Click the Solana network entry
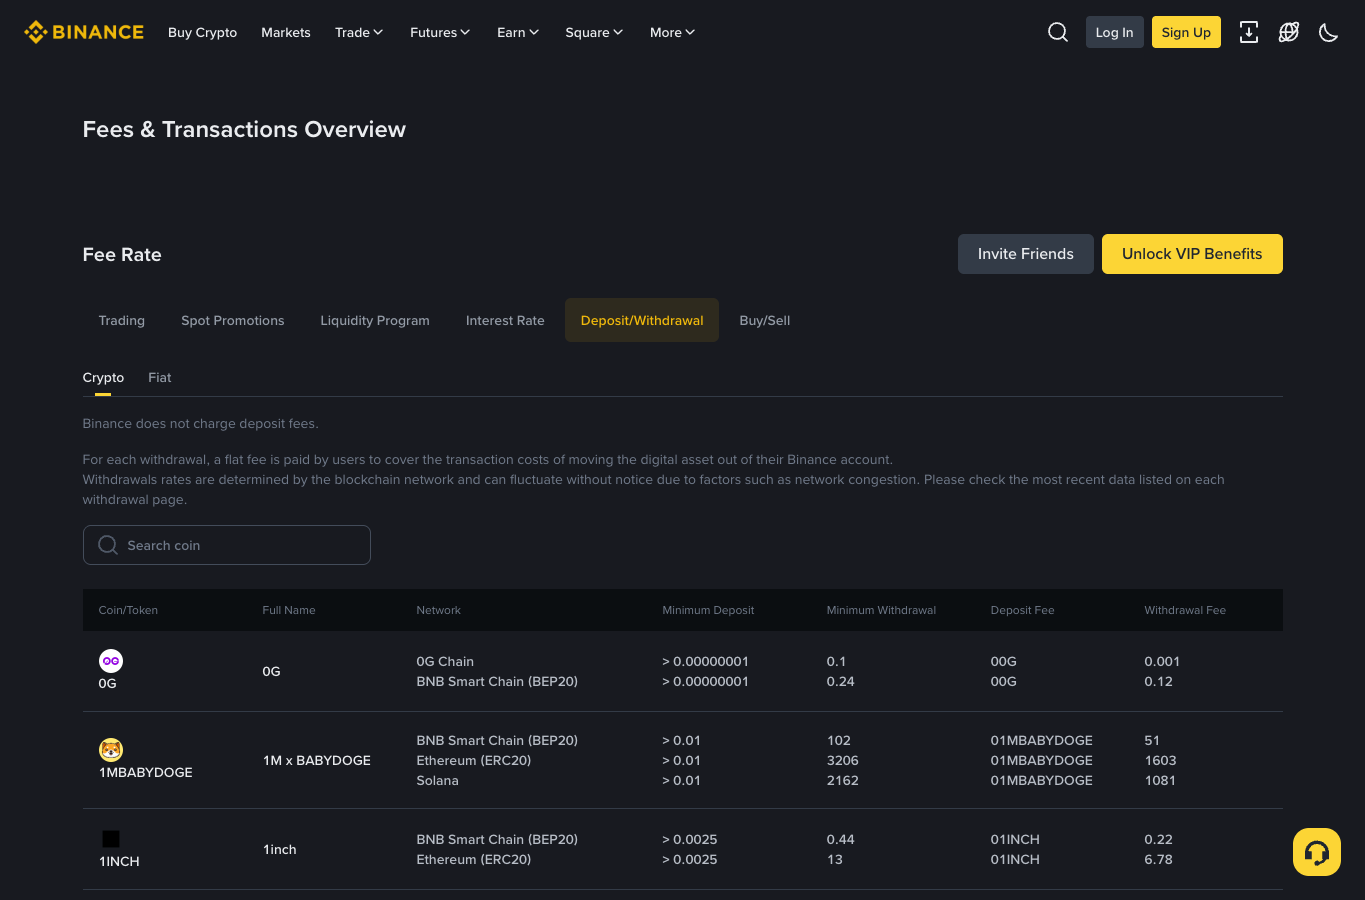Image resolution: width=1365 pixels, height=900 pixels. click(x=438, y=781)
